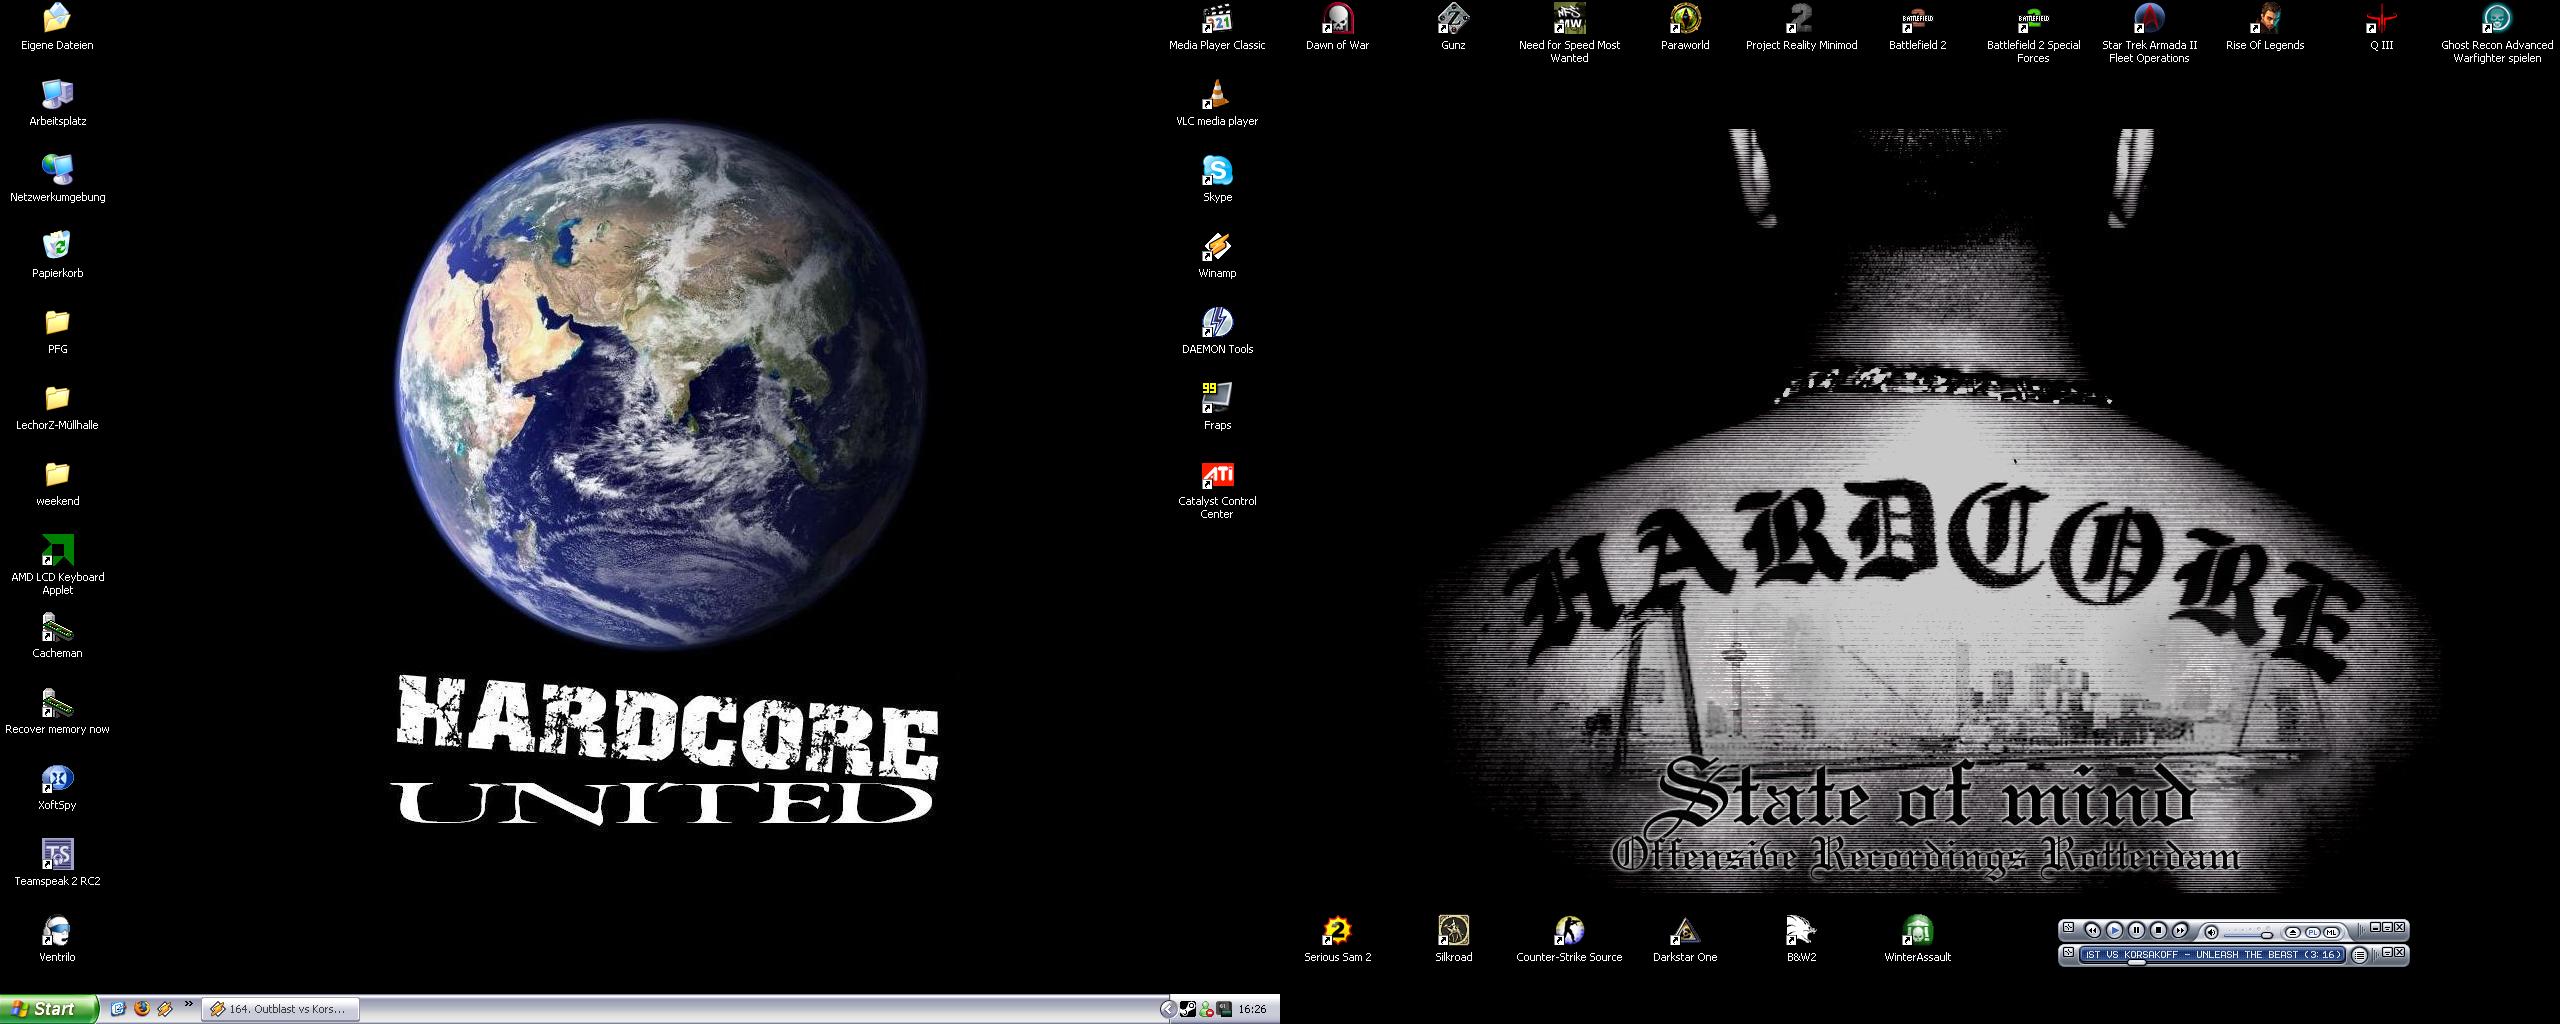Select the Cacheman shortcut
The image size is (2560, 1024).
click(x=57, y=635)
